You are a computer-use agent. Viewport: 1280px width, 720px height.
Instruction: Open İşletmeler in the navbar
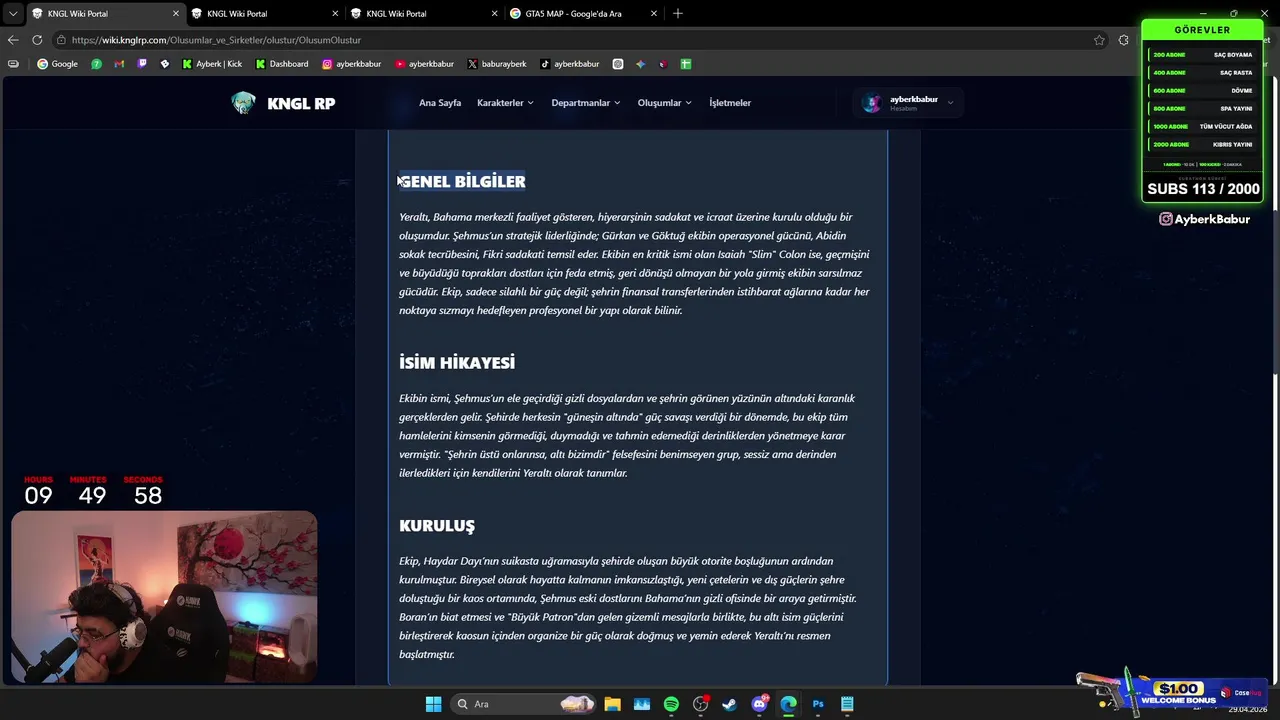coord(730,103)
